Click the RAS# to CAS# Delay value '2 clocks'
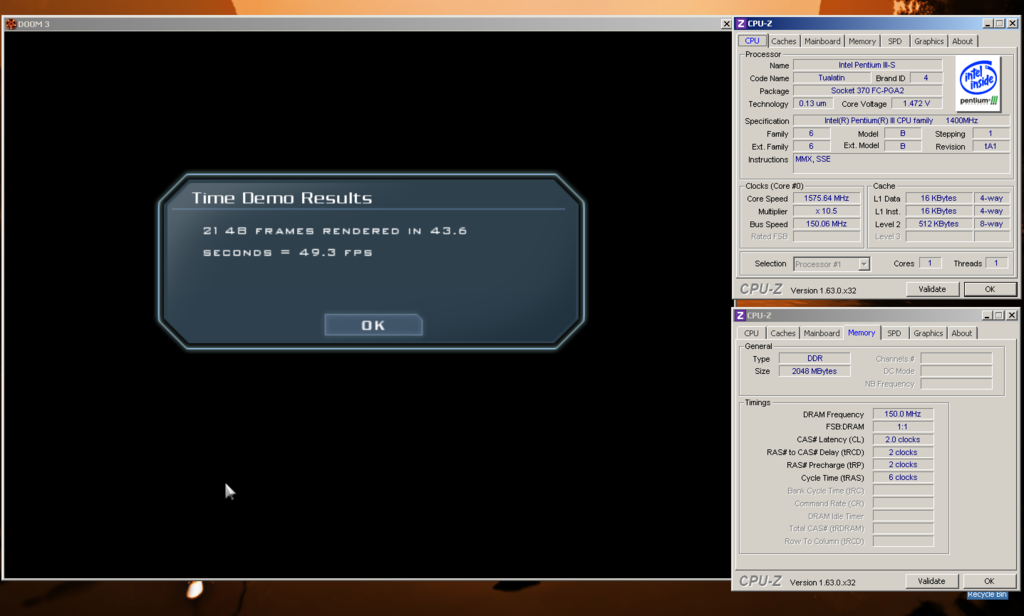Screen dimensions: 1024x616 903,453
